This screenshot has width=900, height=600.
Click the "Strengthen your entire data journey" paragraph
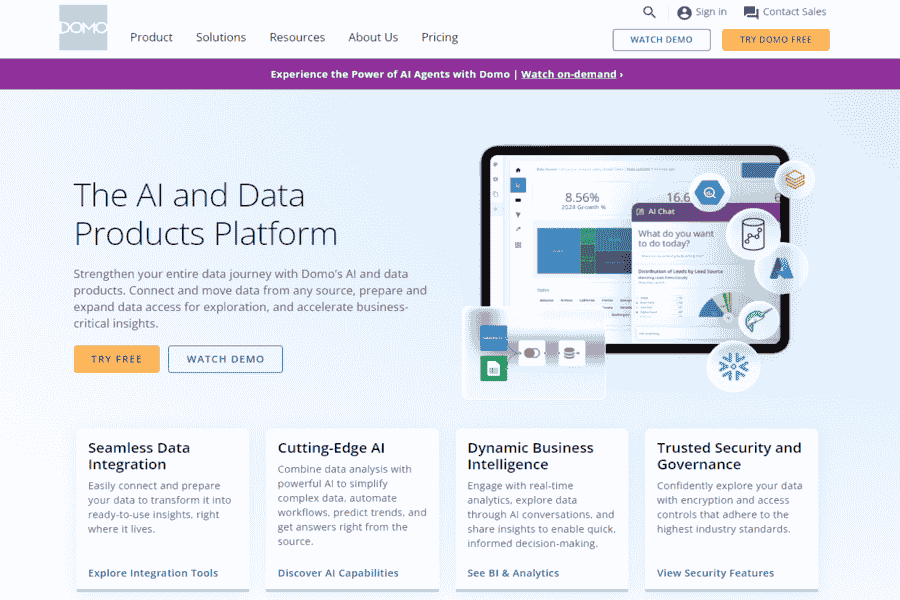(250, 299)
